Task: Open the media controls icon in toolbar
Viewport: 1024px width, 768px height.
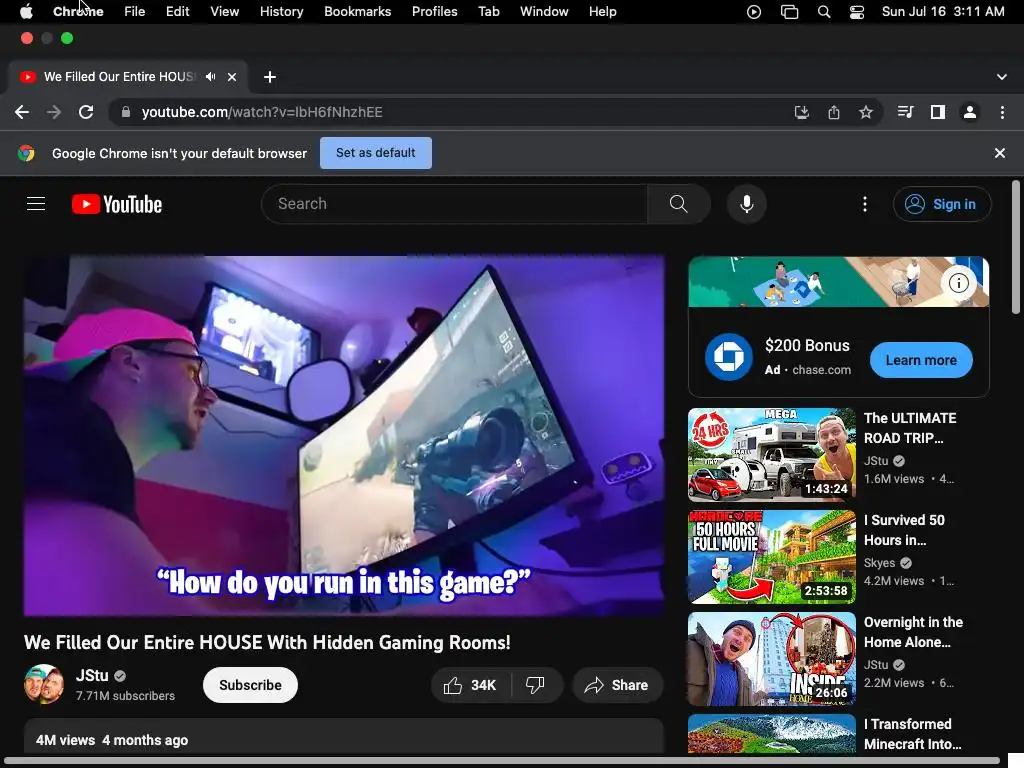Action: tap(905, 112)
